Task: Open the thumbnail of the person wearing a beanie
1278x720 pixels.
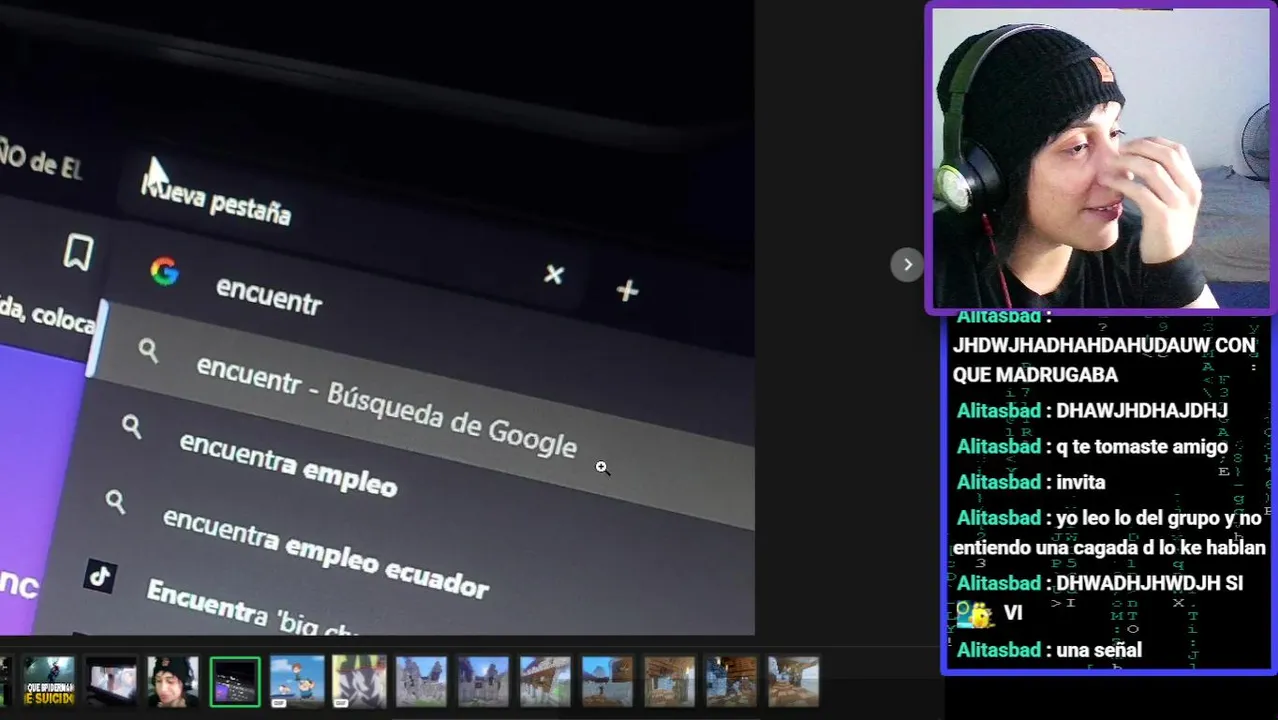Action: pos(173,681)
